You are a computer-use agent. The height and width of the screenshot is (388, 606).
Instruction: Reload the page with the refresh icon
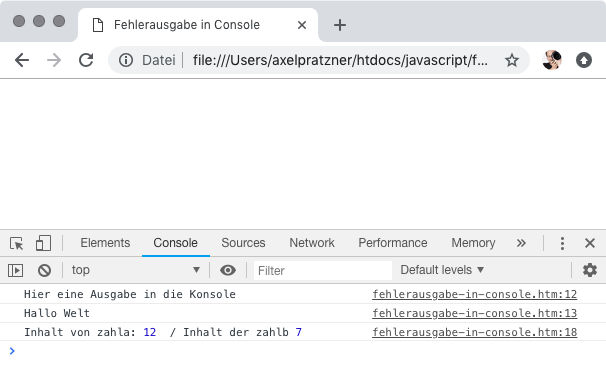pos(86,60)
